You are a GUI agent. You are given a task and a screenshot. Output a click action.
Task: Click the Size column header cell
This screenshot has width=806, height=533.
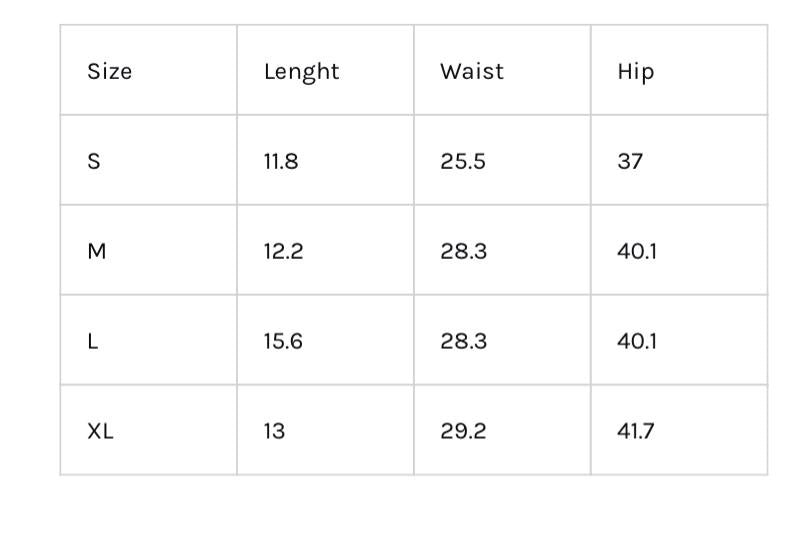[110, 71]
